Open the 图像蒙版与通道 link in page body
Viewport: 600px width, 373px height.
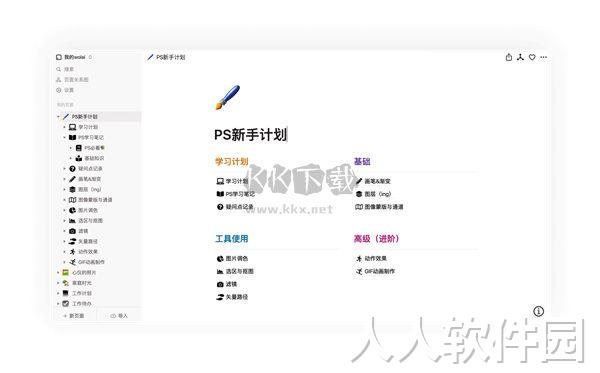(379, 207)
